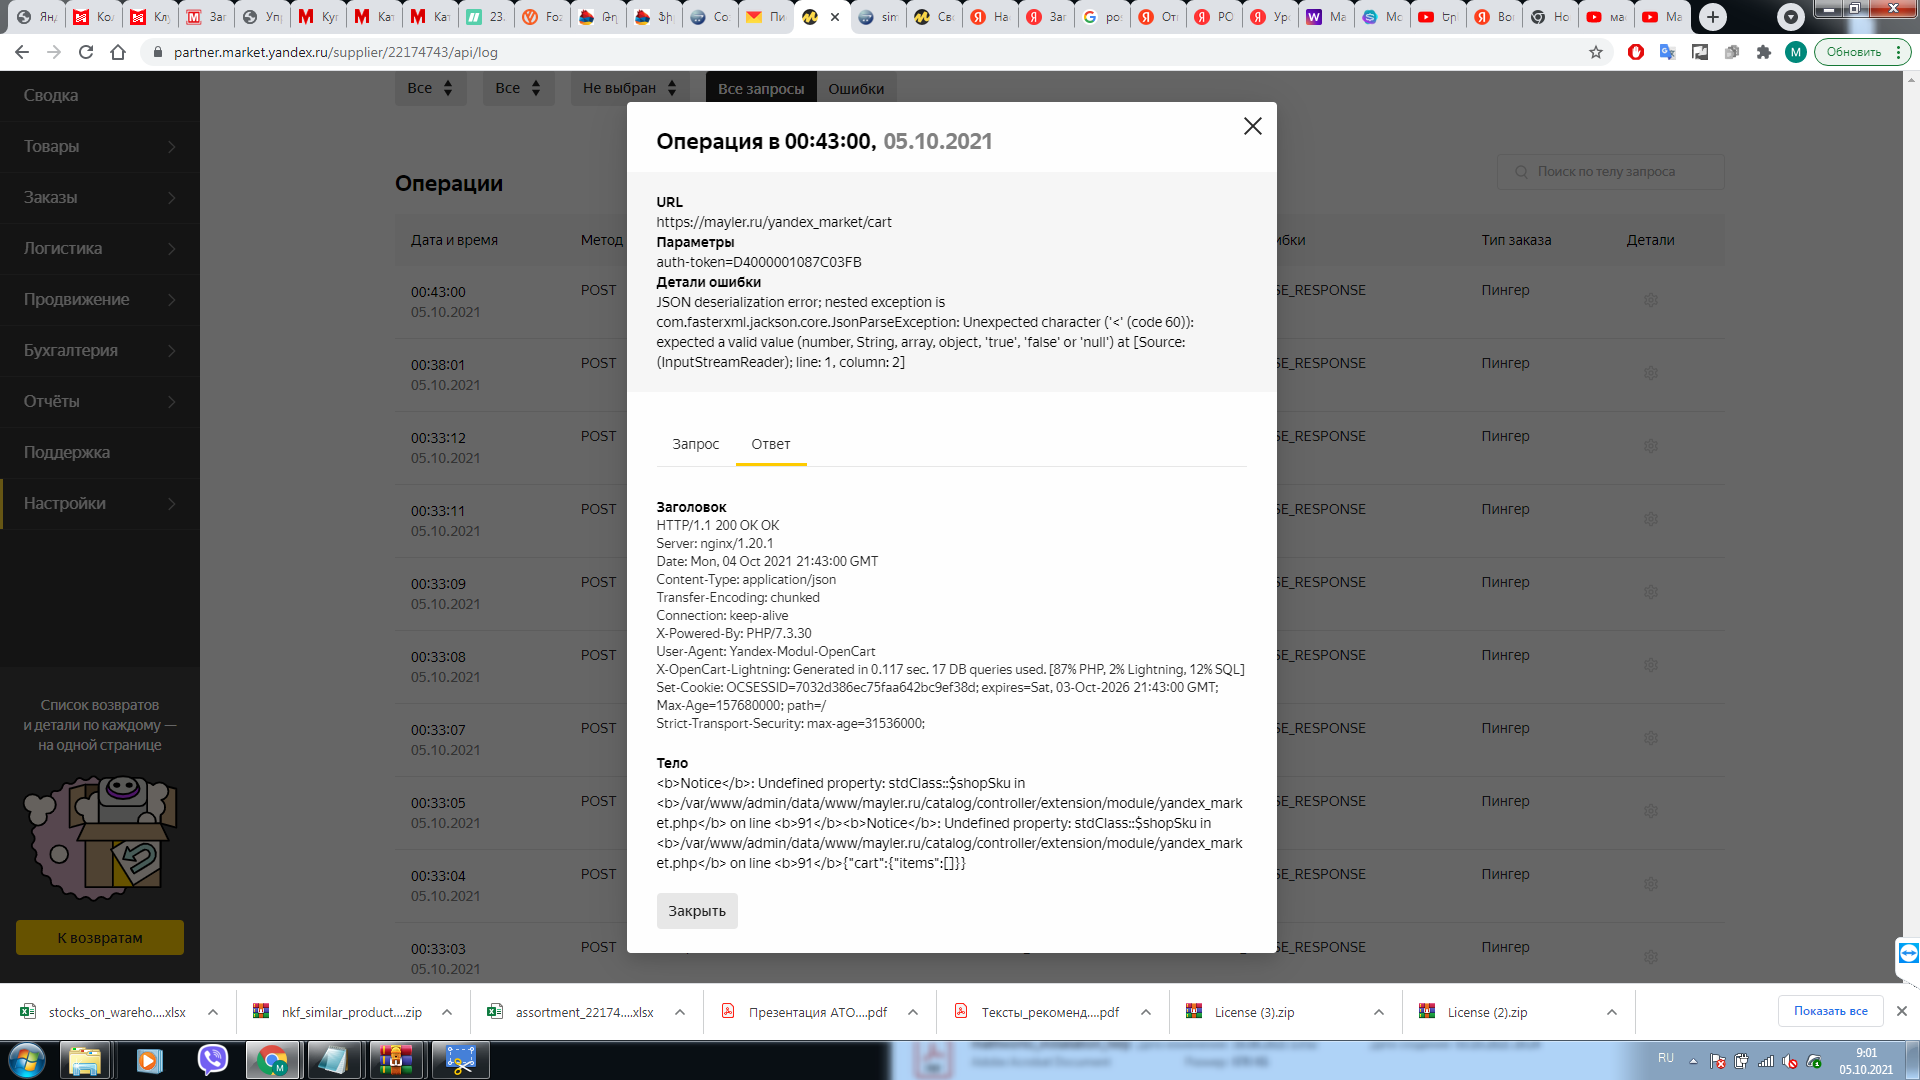Open the downloaded stocks_on_wareho....xlsx file

pos(103,1012)
